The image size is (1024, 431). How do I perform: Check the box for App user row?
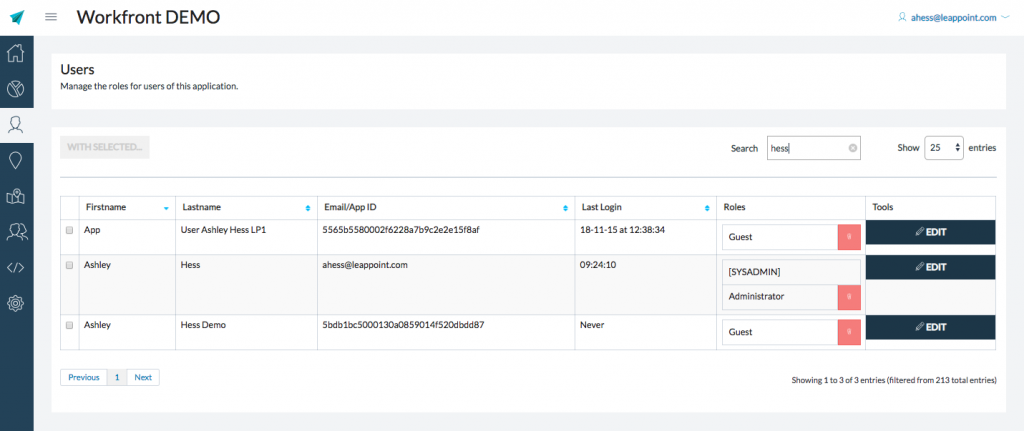[x=69, y=230]
